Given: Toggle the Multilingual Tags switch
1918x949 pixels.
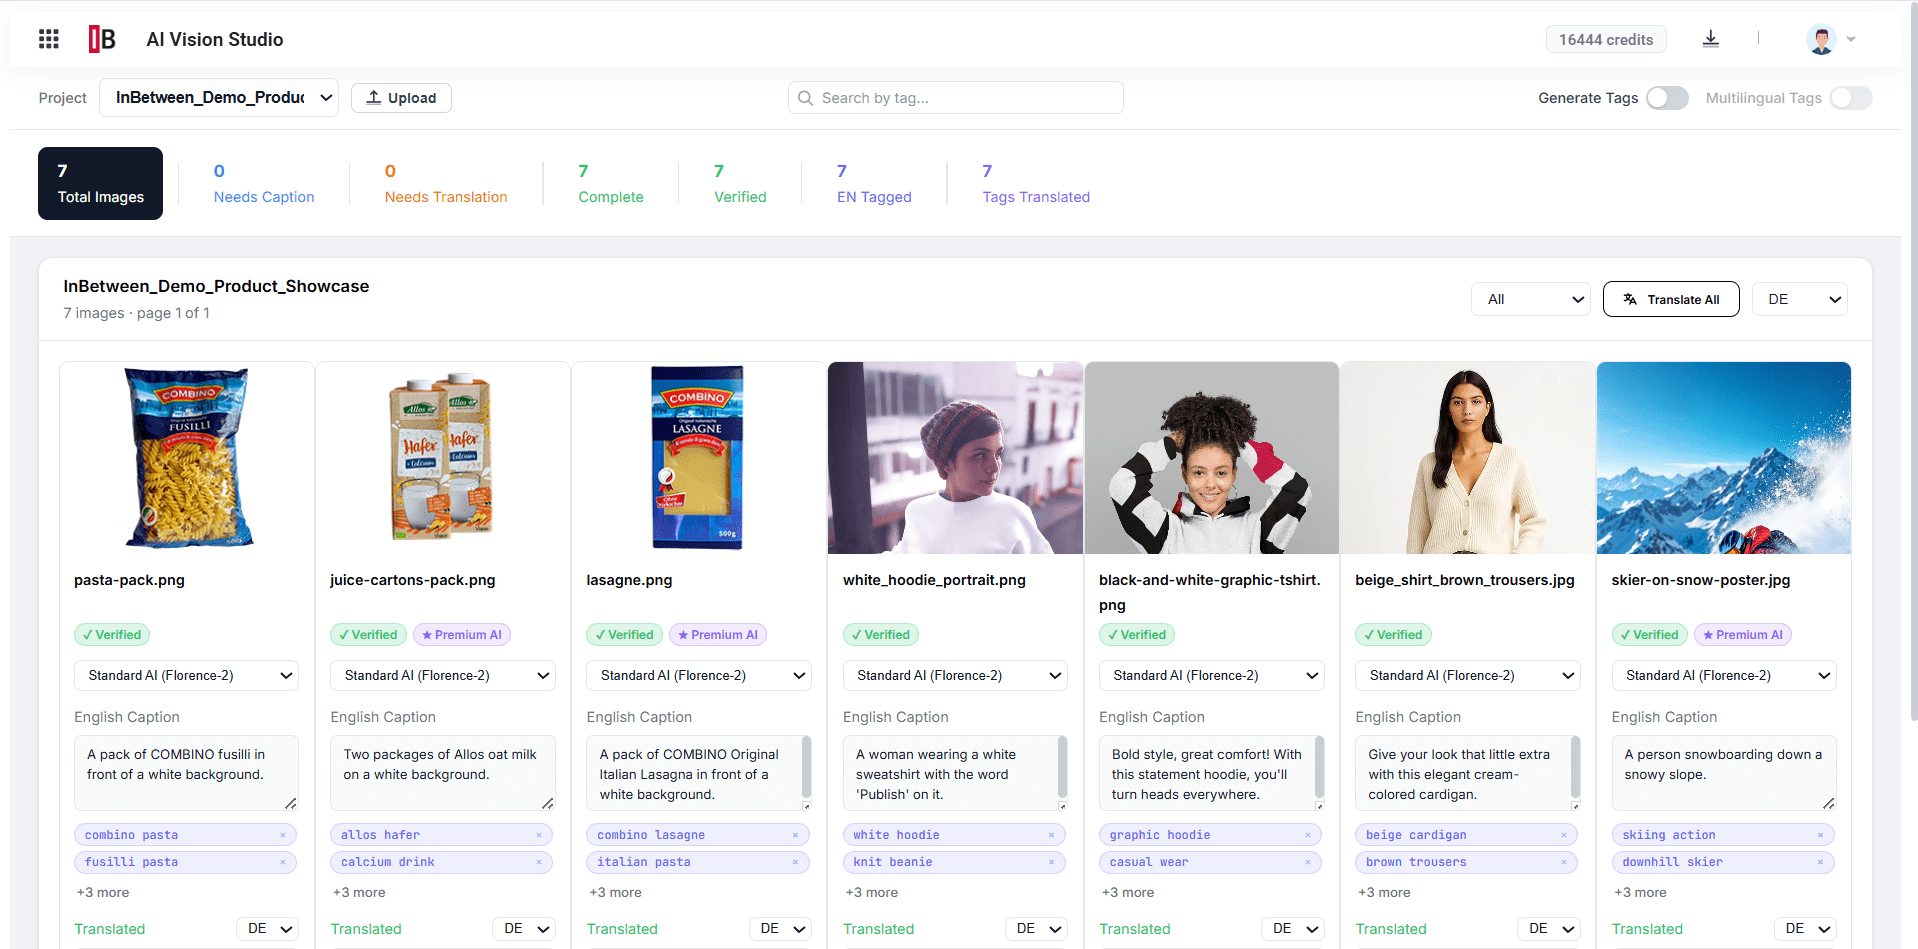Looking at the screenshot, I should point(1851,98).
